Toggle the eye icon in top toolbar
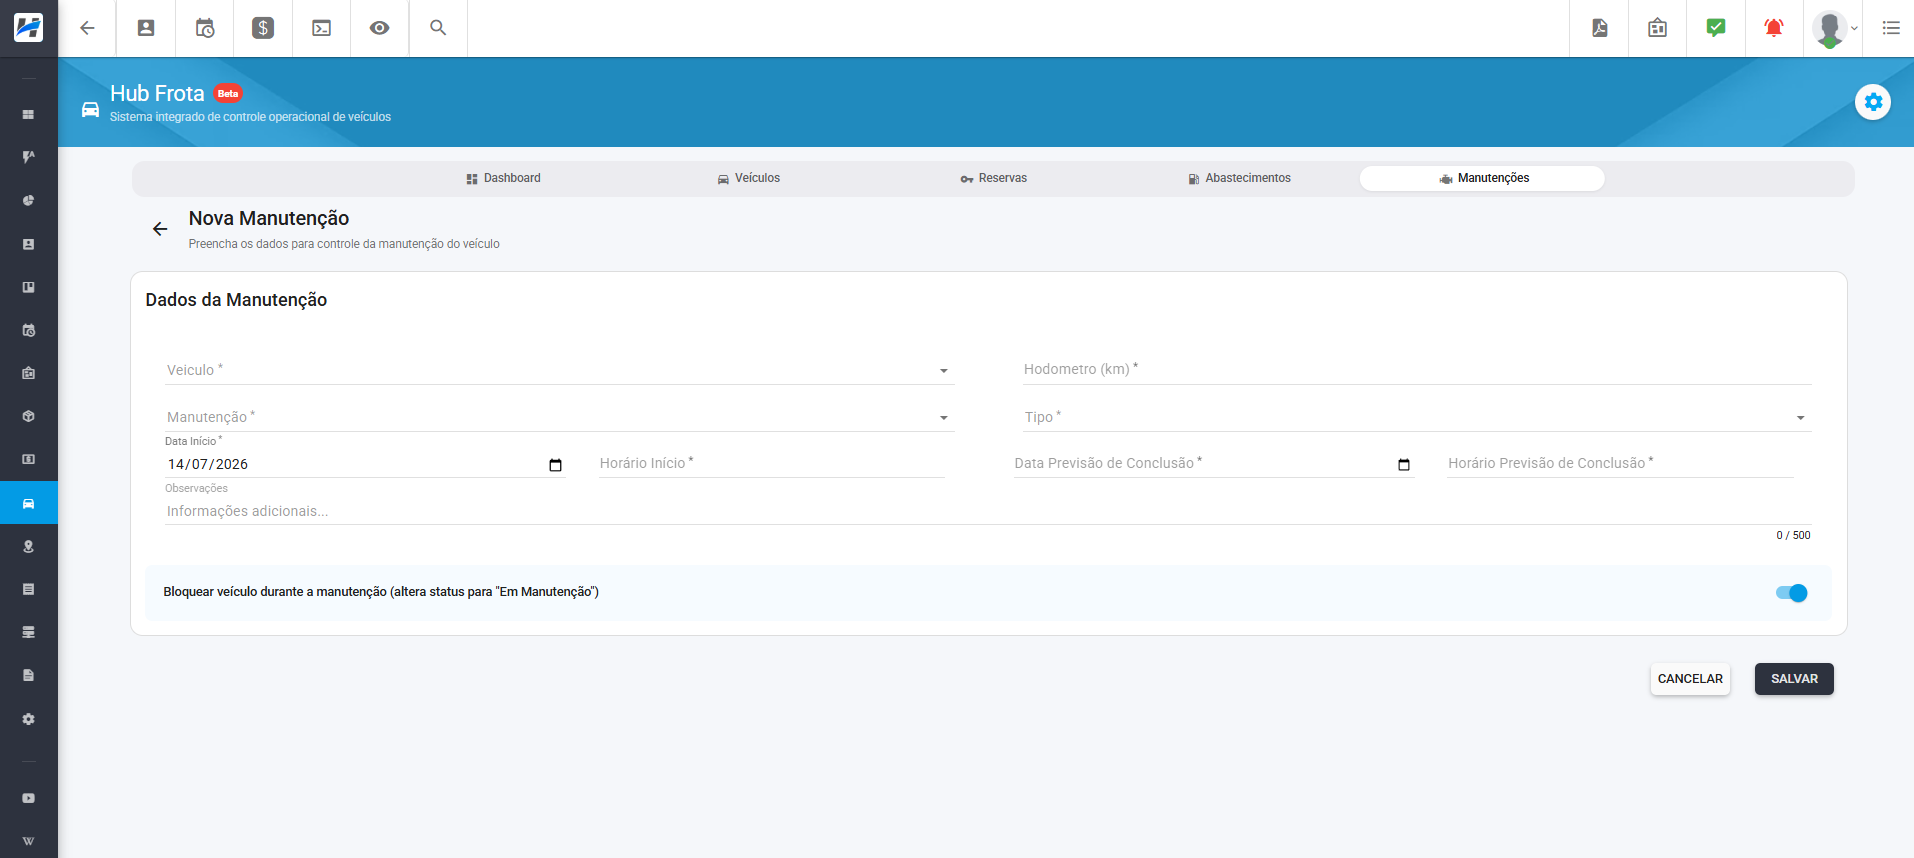This screenshot has height=858, width=1914. [x=379, y=28]
